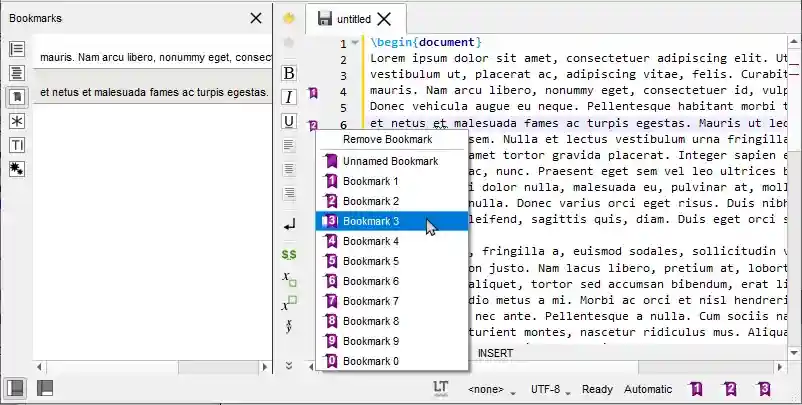
Task: Select Bookmark 9 menu entry
Action: coord(392,341)
